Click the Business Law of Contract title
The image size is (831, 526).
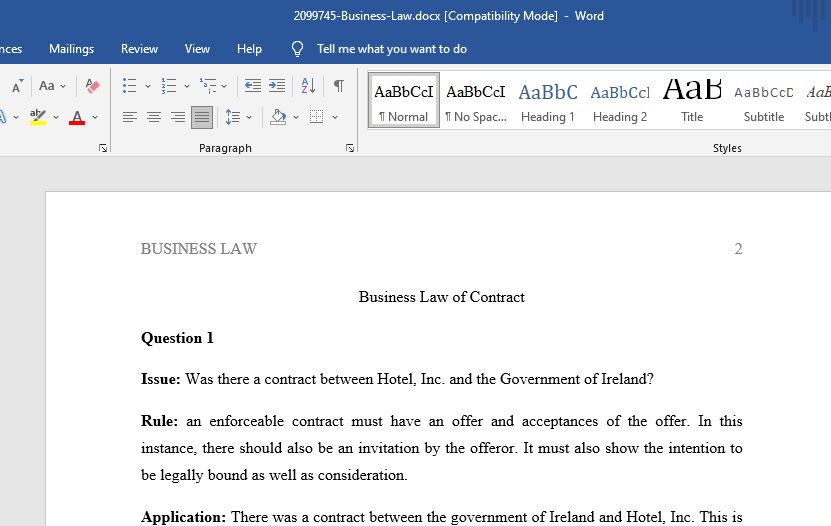tap(441, 297)
